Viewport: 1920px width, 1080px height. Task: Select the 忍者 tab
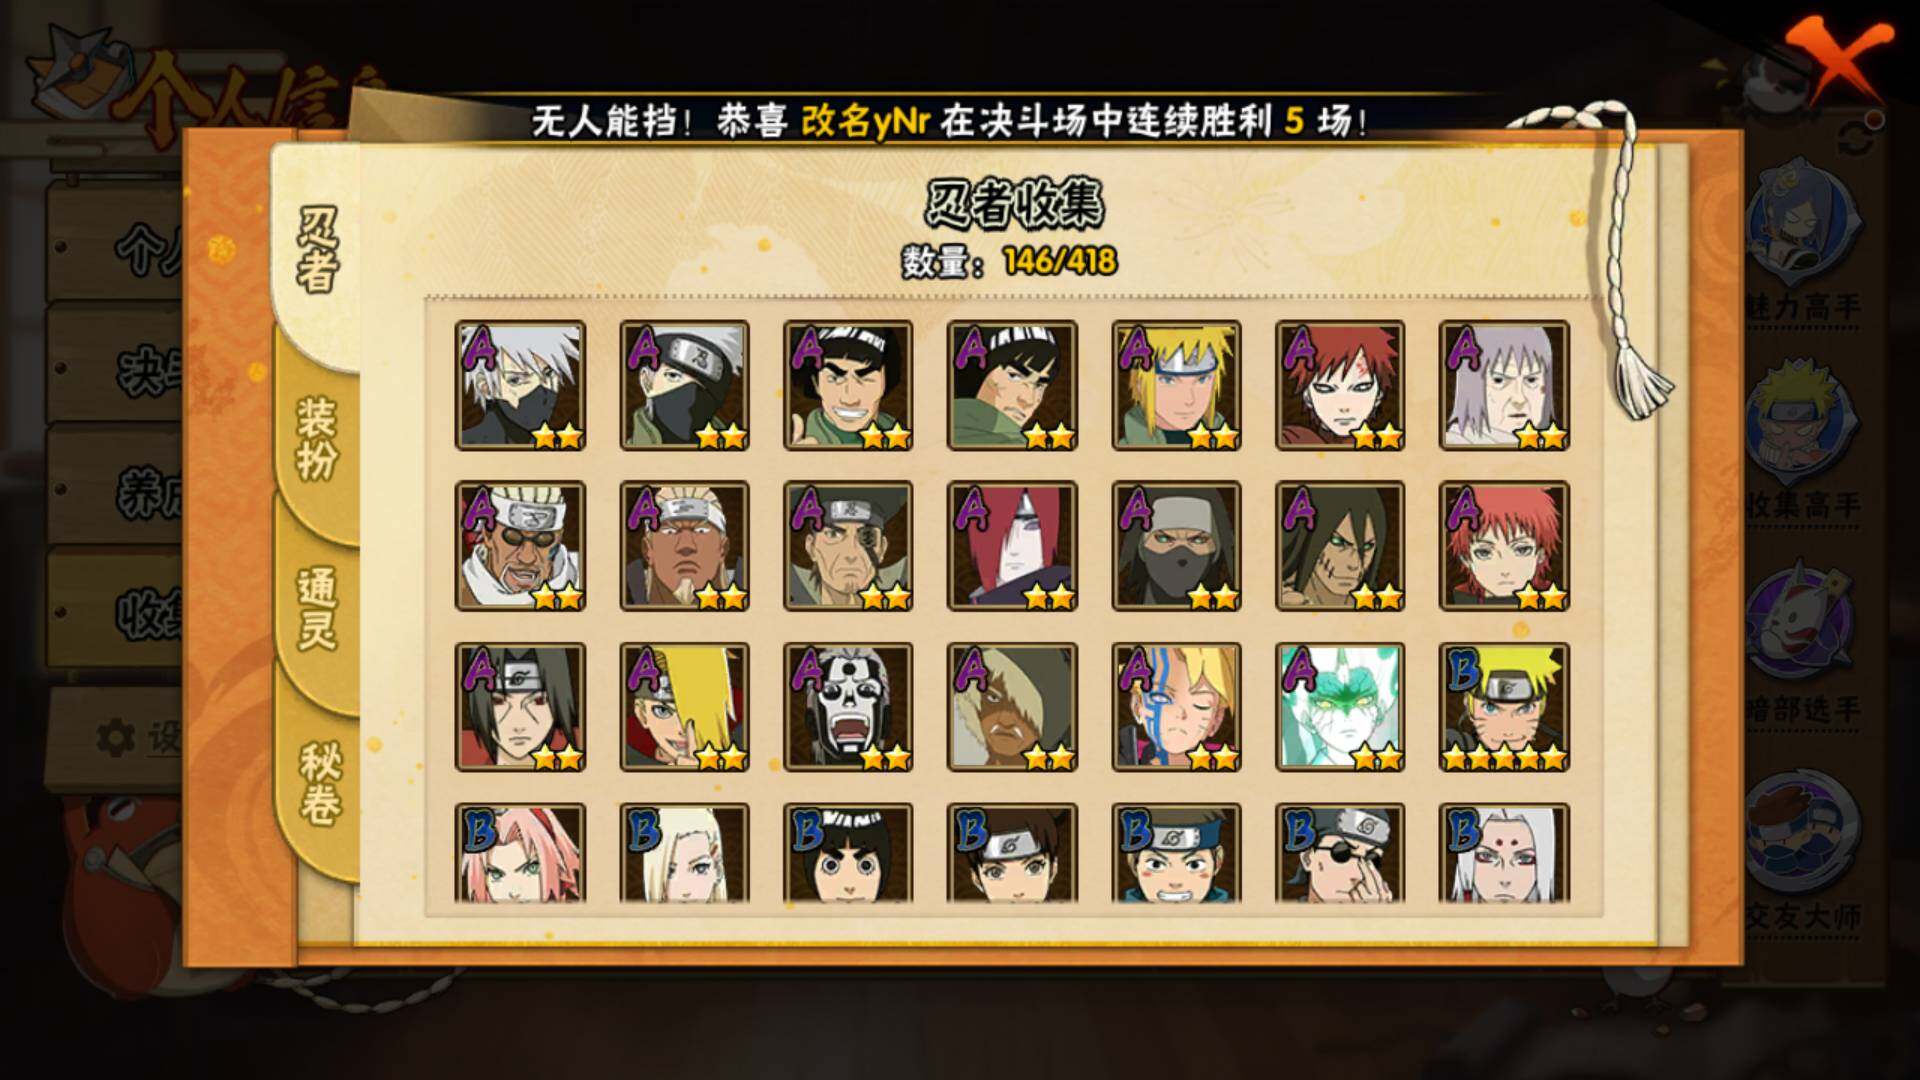tap(316, 250)
